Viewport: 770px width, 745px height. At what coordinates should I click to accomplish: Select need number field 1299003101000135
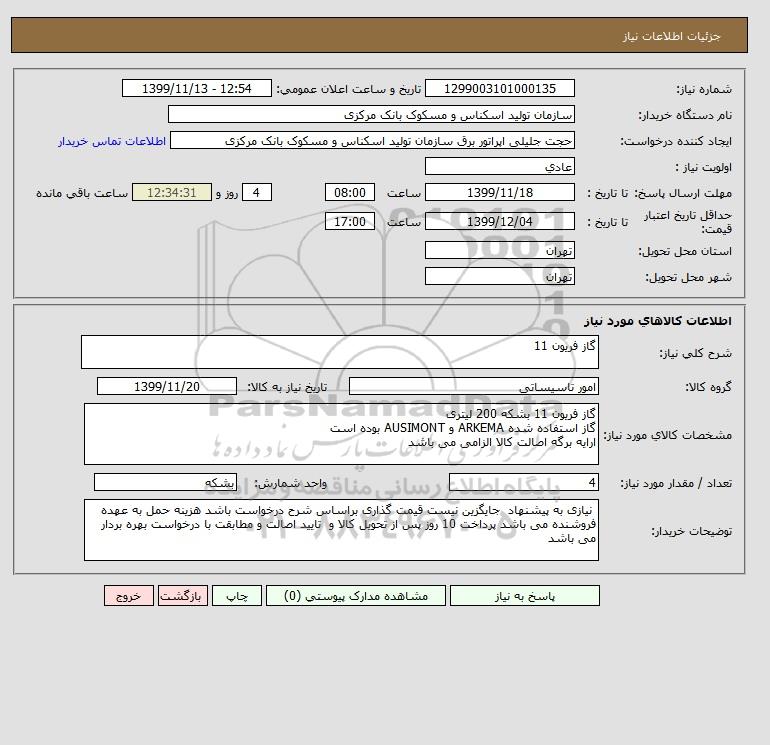(x=499, y=88)
